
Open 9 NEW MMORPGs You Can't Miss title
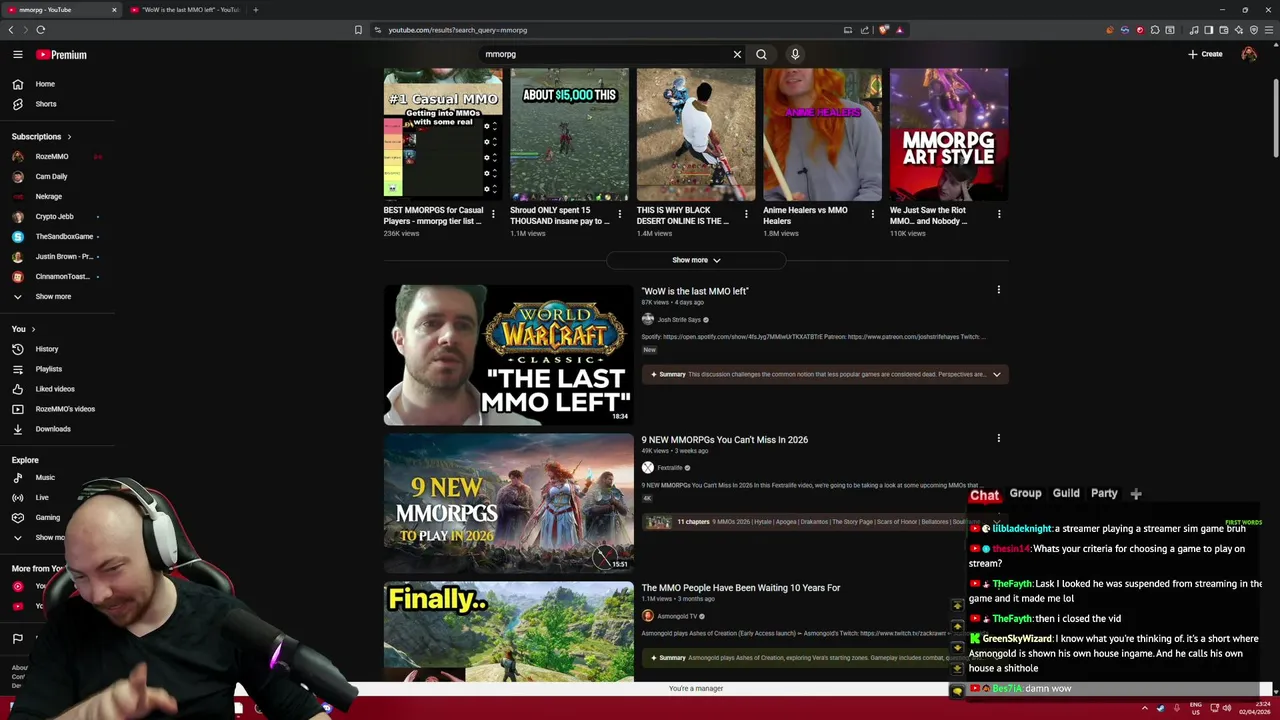click(x=724, y=440)
